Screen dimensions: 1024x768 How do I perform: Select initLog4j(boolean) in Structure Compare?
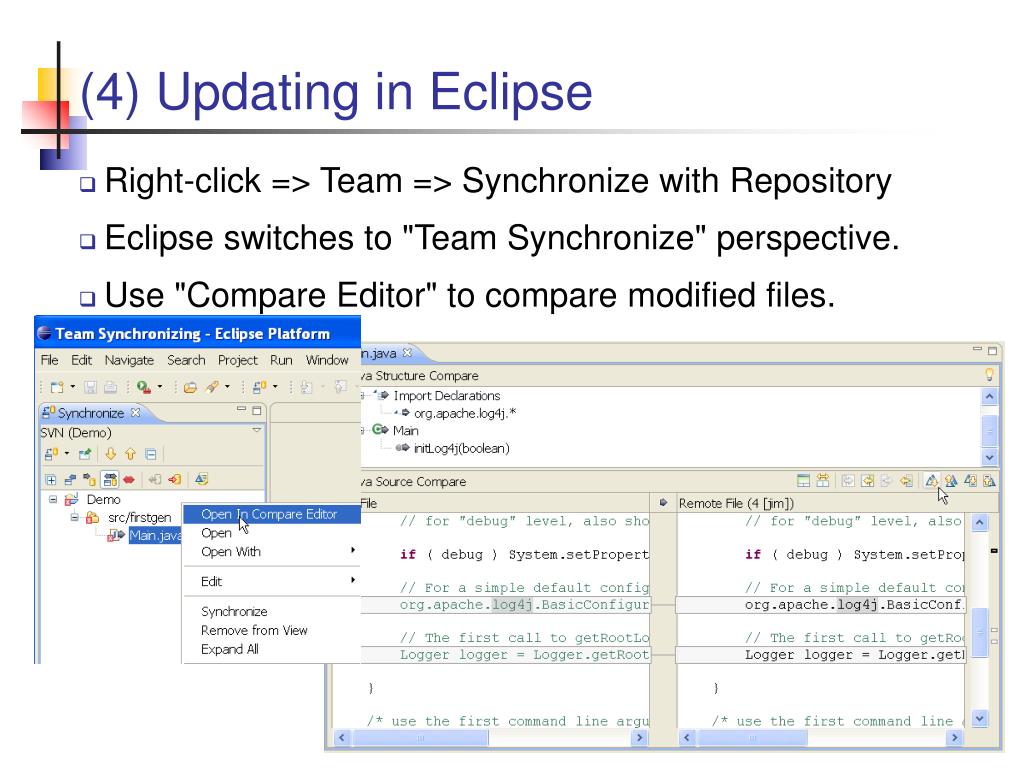coord(462,448)
